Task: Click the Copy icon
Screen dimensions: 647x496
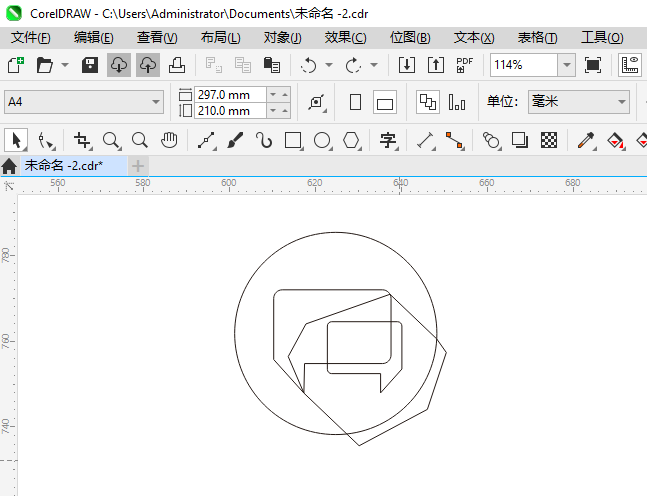Action: 243,65
